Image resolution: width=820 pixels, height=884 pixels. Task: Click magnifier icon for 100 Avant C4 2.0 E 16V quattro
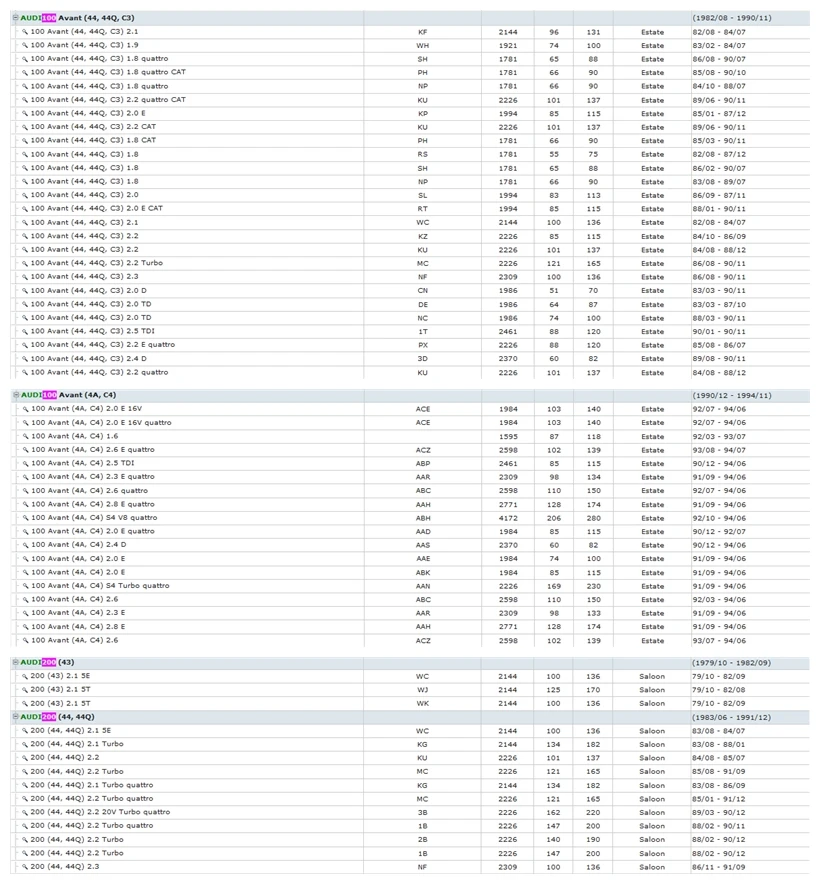click(x=25, y=423)
